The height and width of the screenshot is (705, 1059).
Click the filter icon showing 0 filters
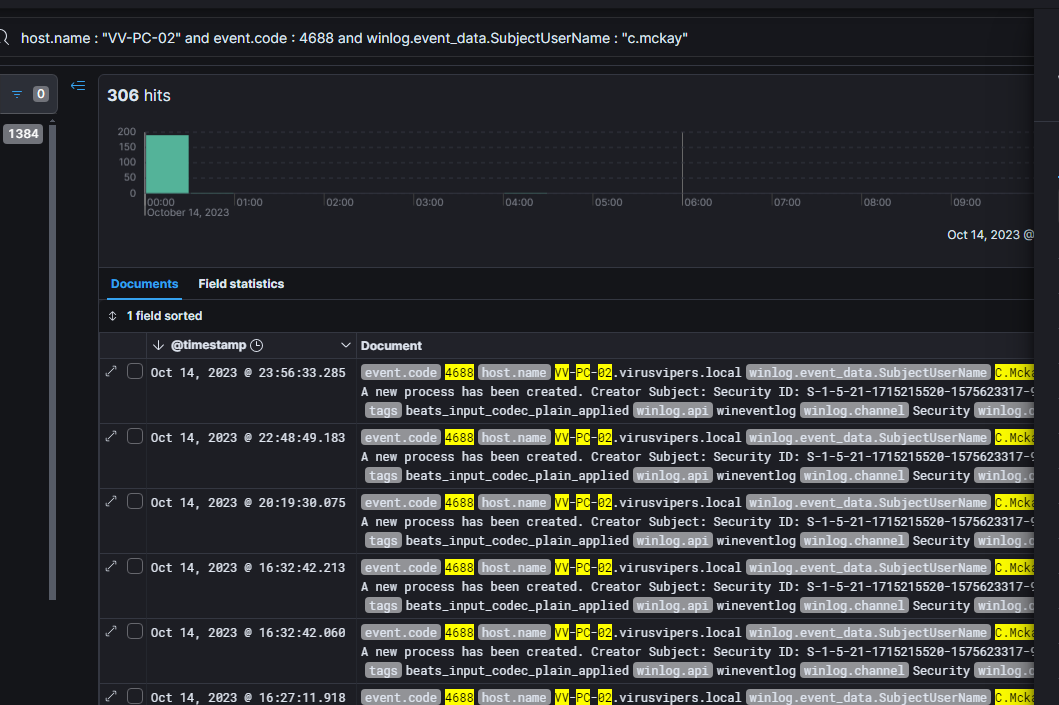click(x=17, y=94)
